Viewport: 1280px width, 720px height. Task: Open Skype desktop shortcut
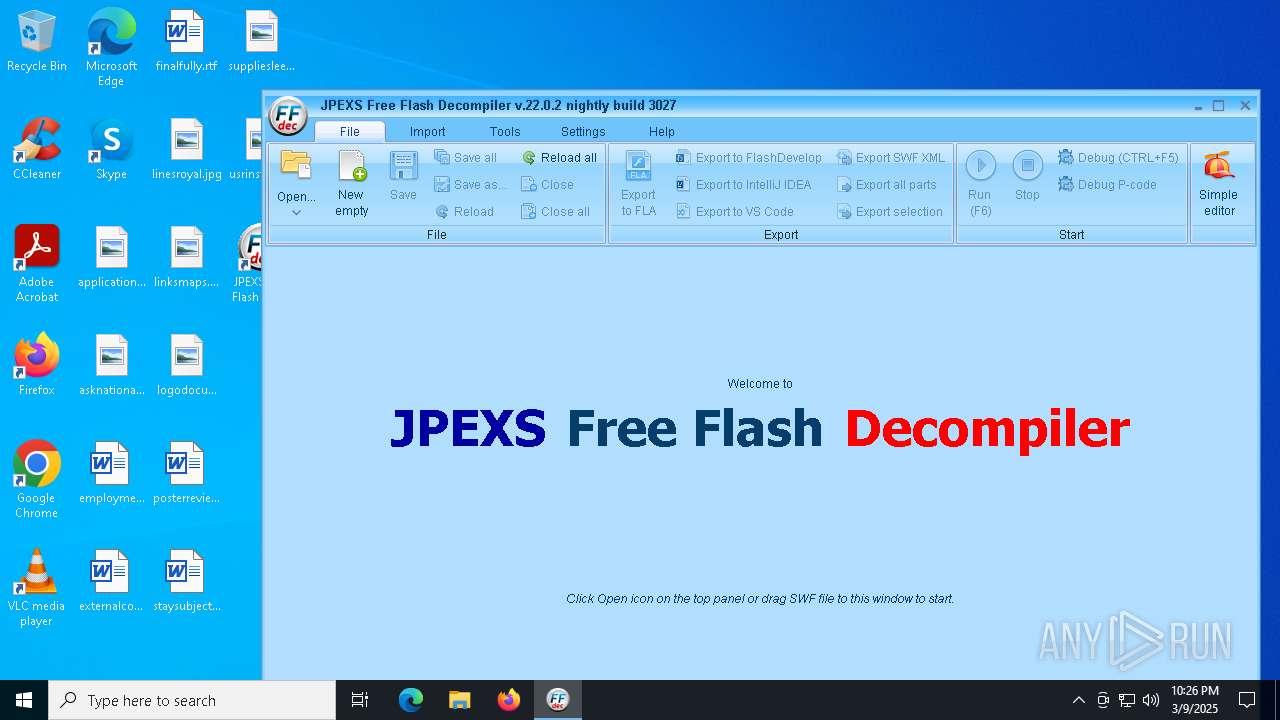coord(111,149)
